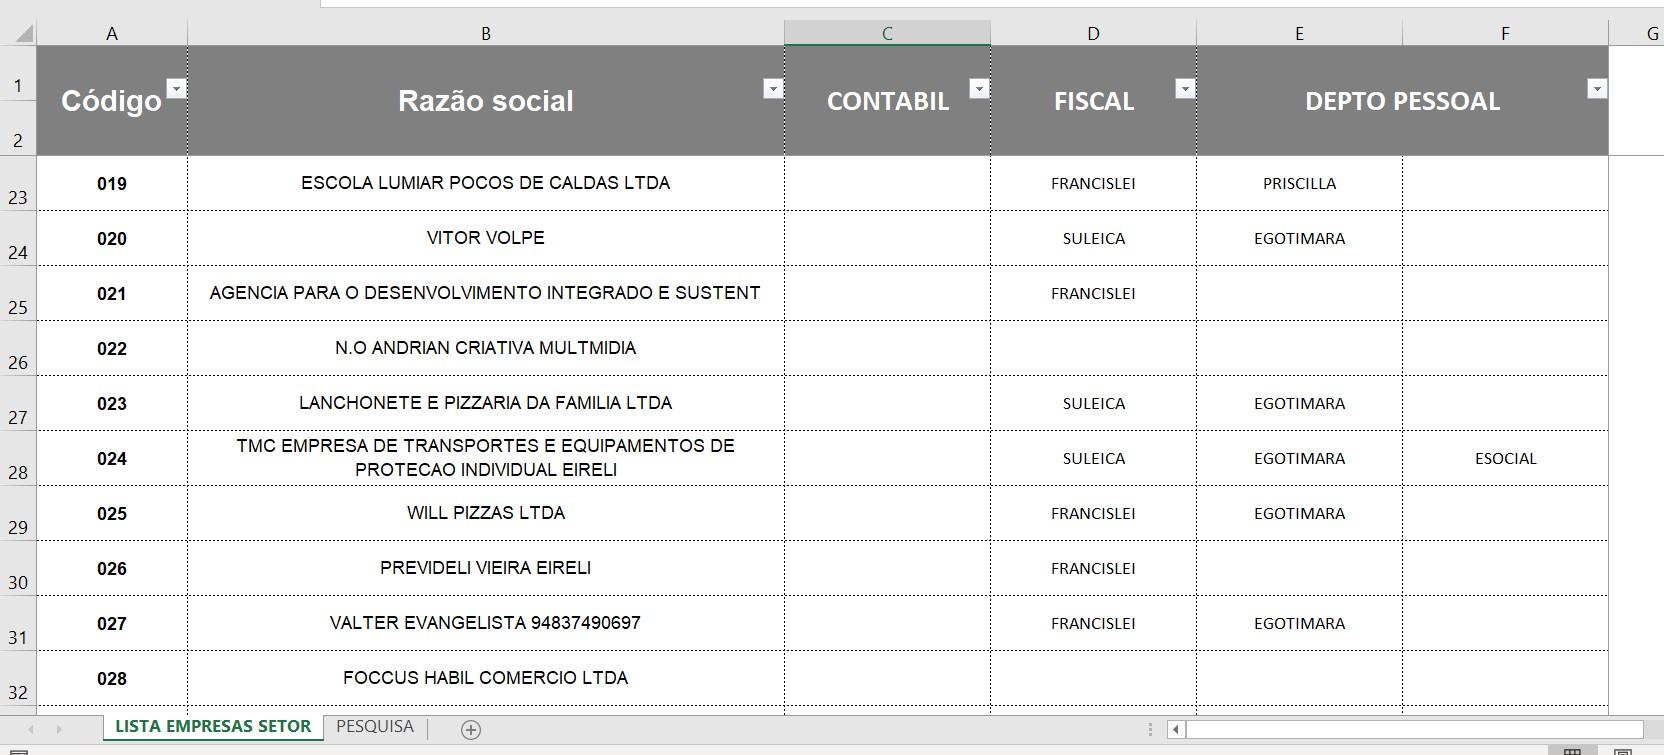Click the right sheet navigation arrow

(x=59, y=730)
